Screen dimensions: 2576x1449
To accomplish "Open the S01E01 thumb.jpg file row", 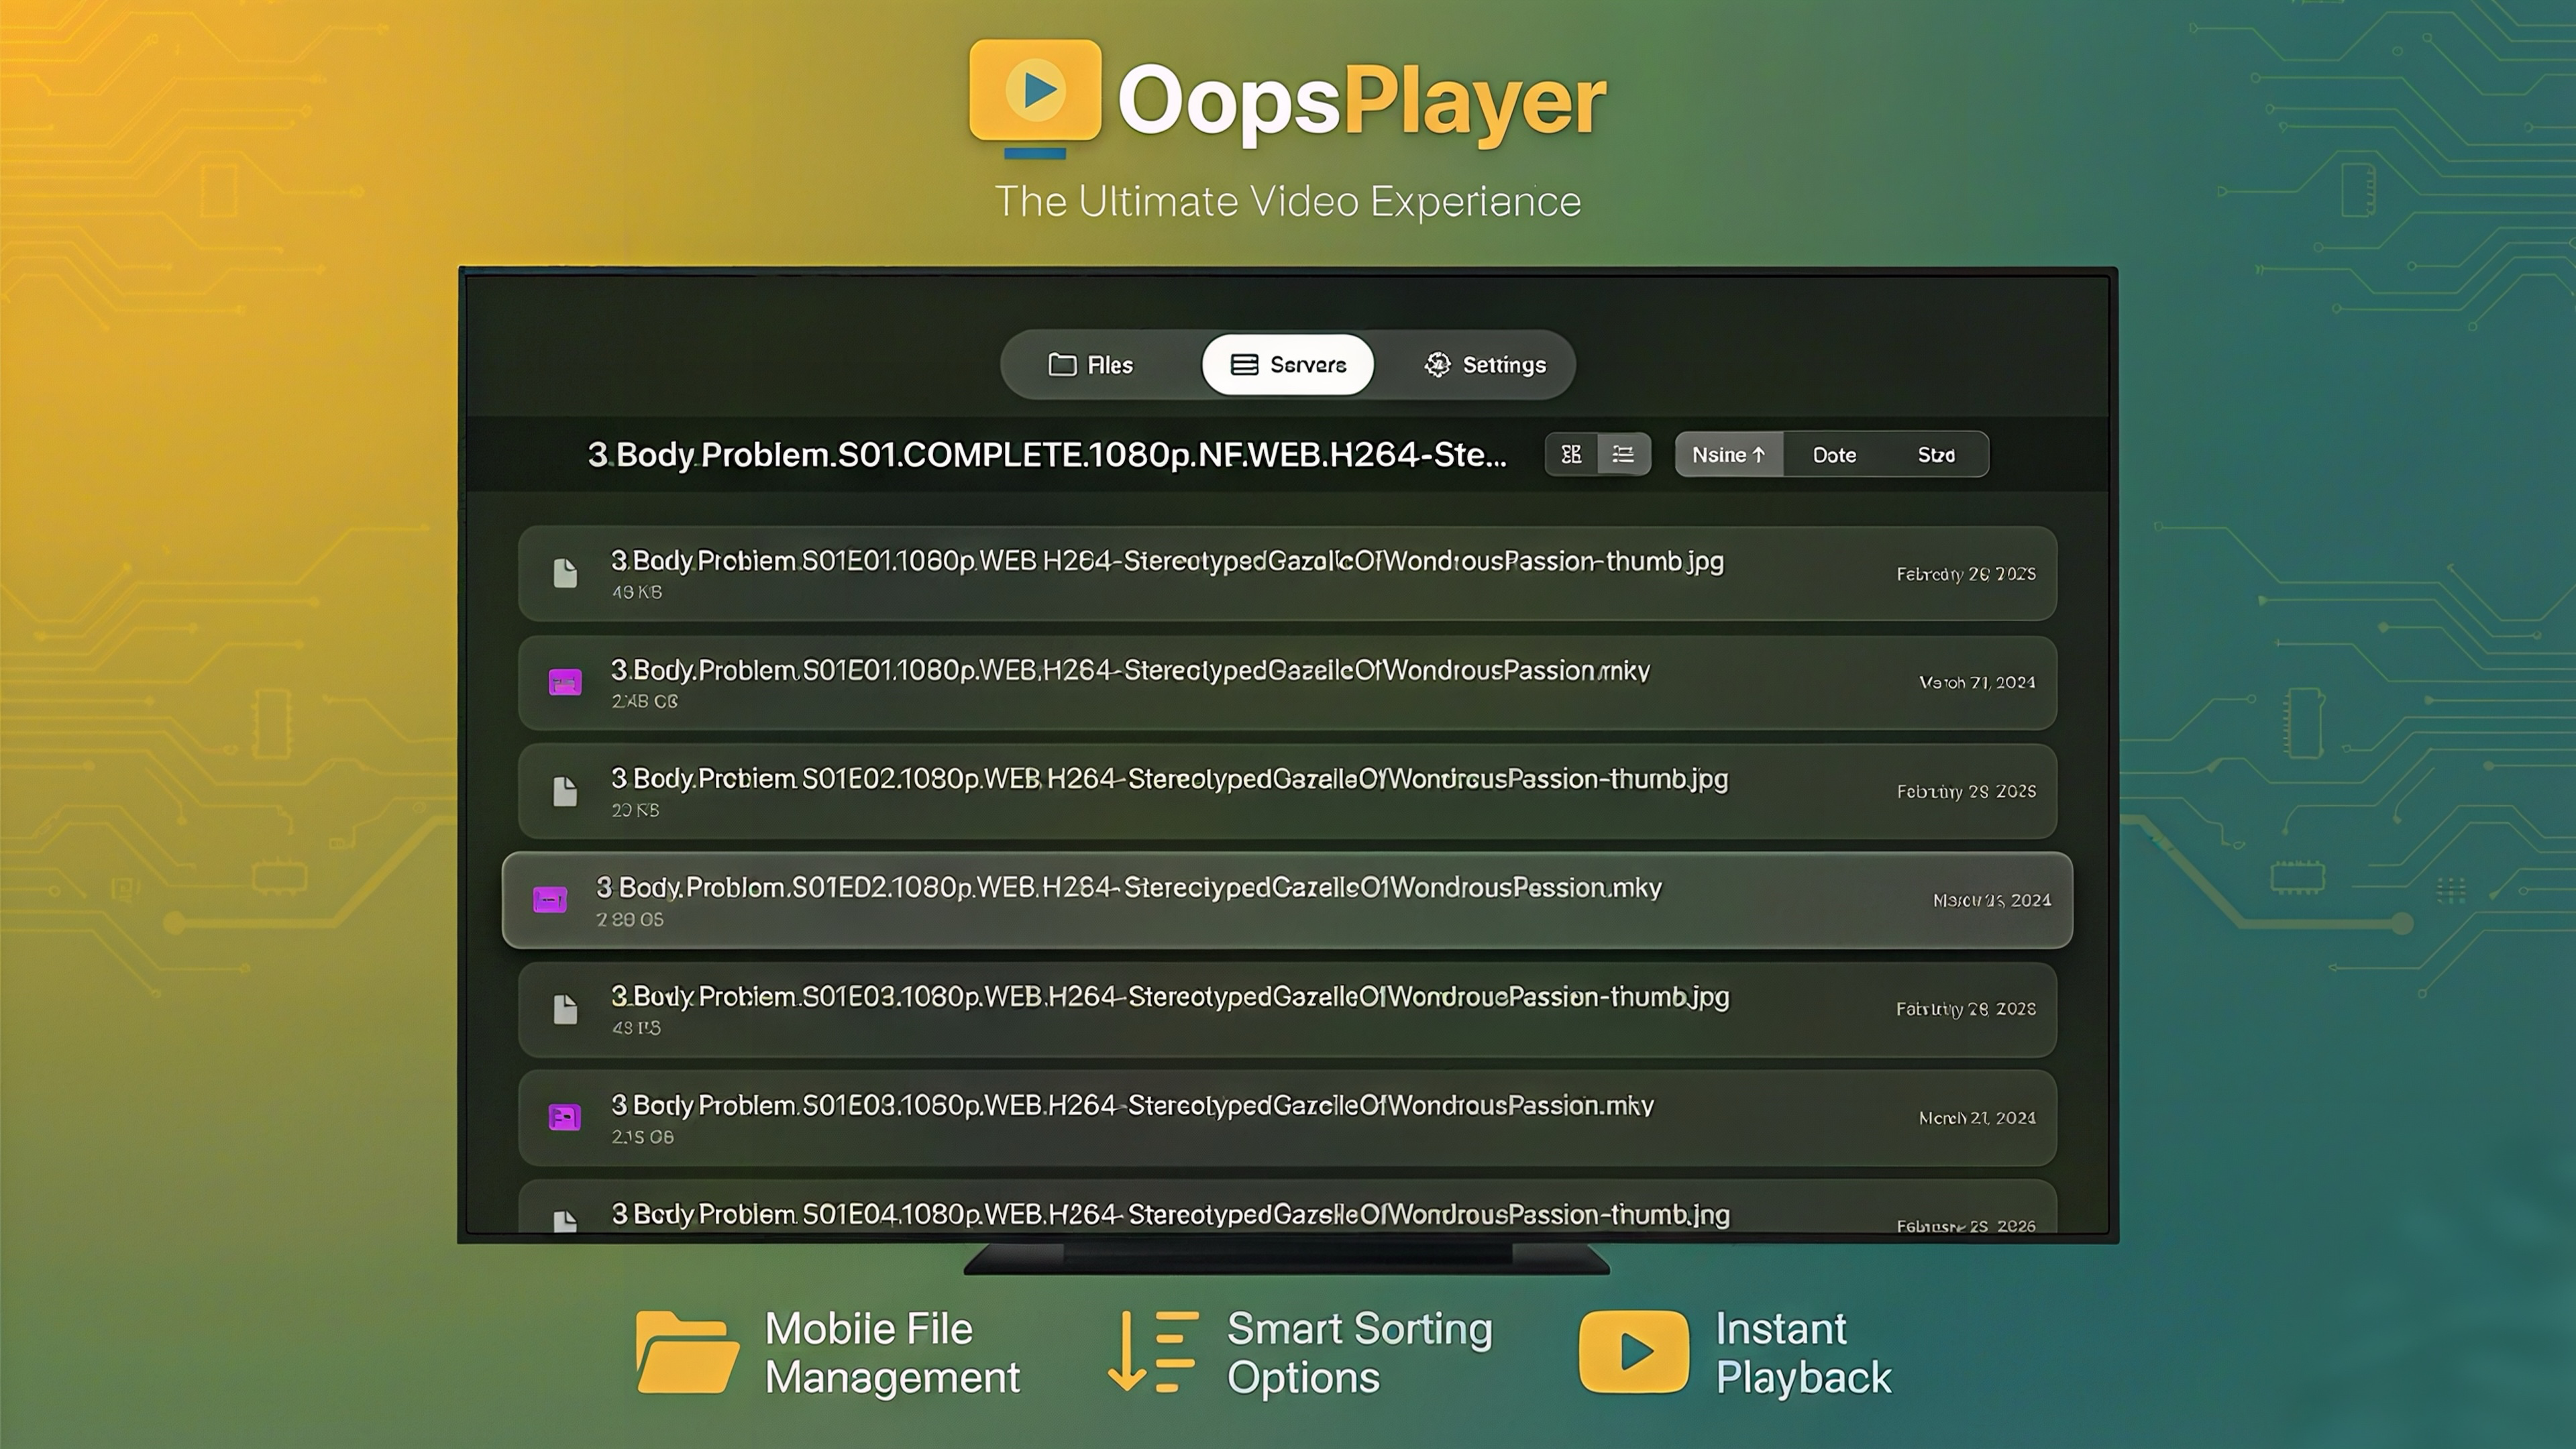I will pos(1287,574).
